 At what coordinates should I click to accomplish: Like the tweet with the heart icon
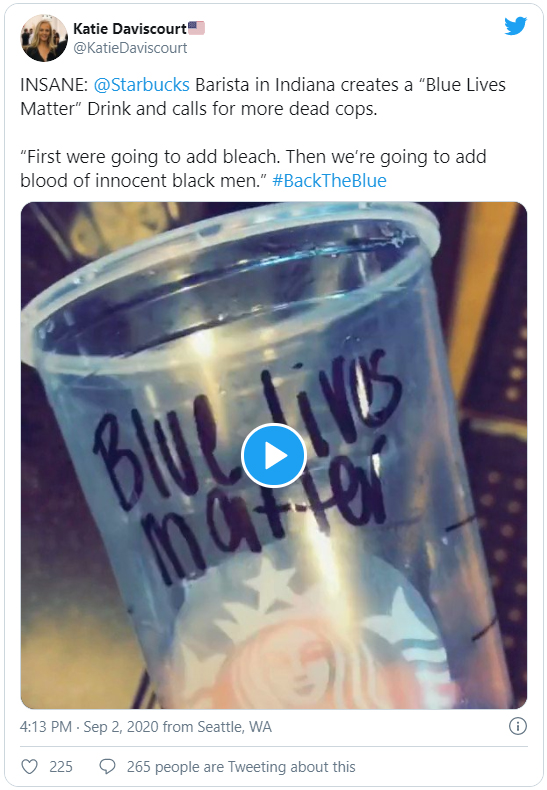pos(29,766)
